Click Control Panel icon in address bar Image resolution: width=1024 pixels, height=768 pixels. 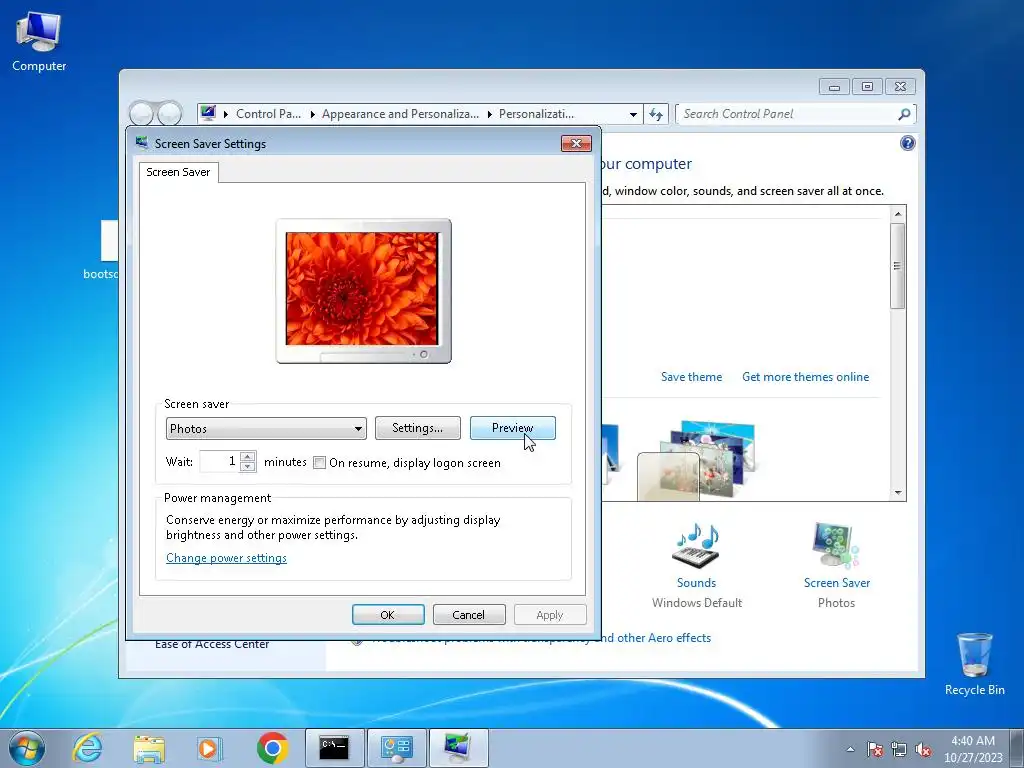(x=208, y=113)
